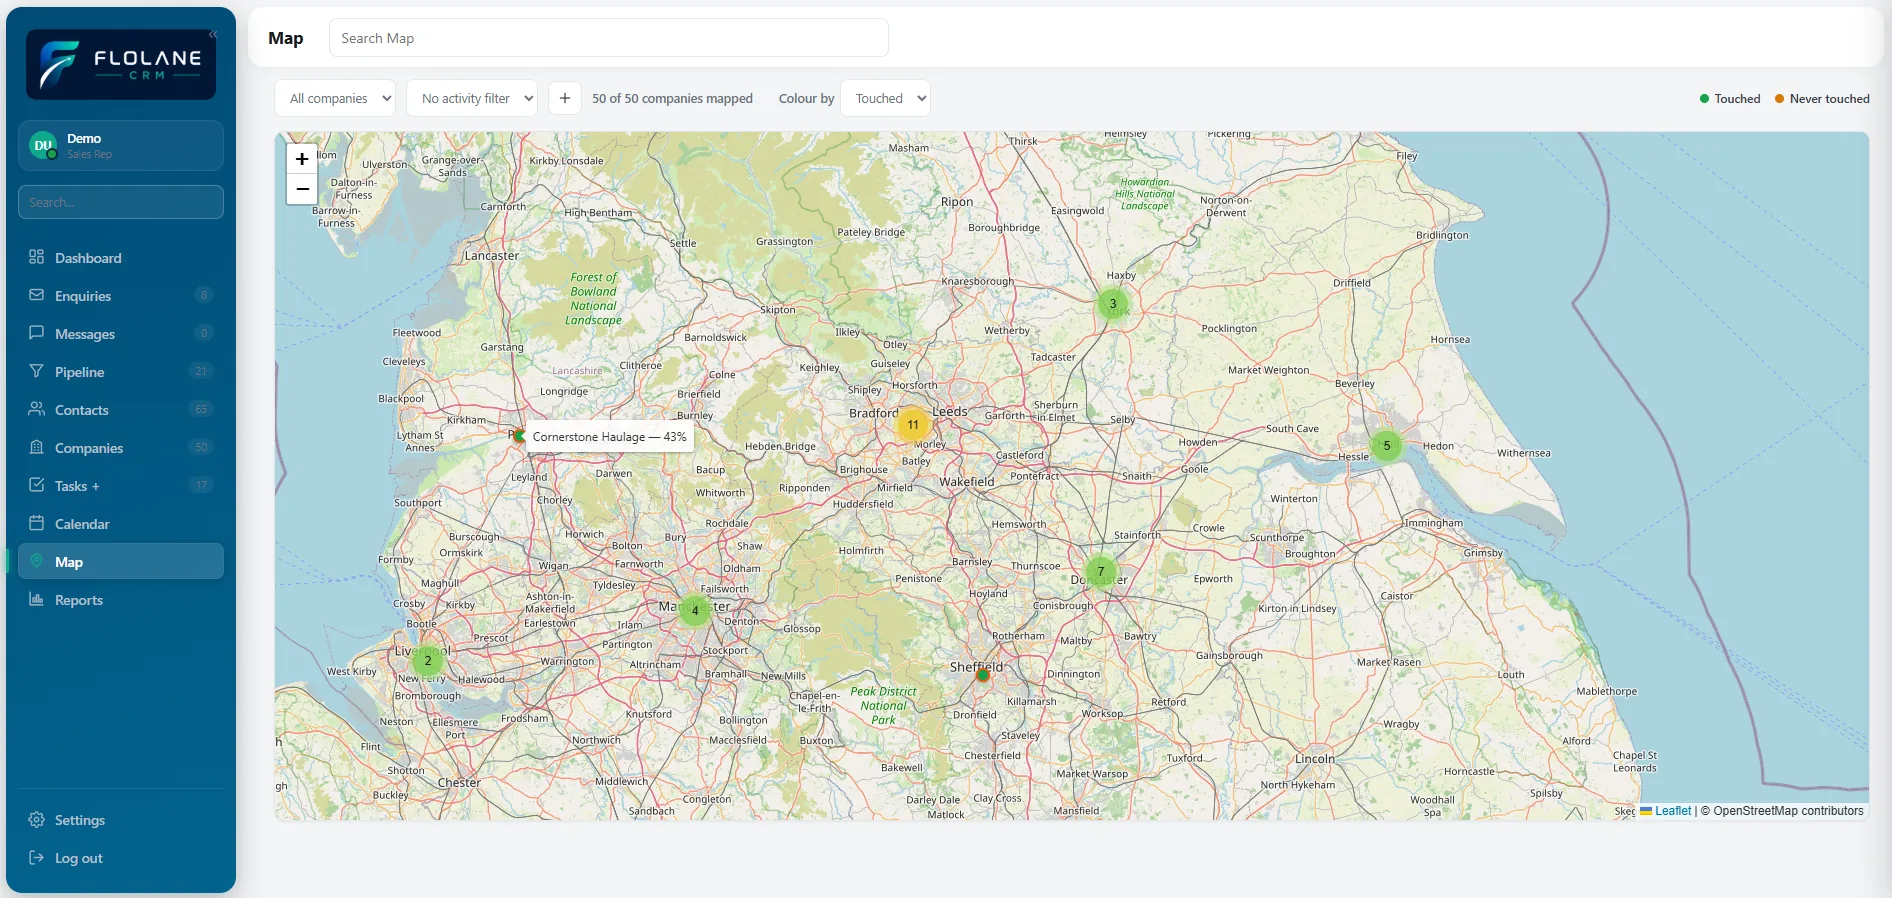Click the Sheffield company marker
Screen dimensions: 1892x898
pyautogui.click(x=983, y=676)
